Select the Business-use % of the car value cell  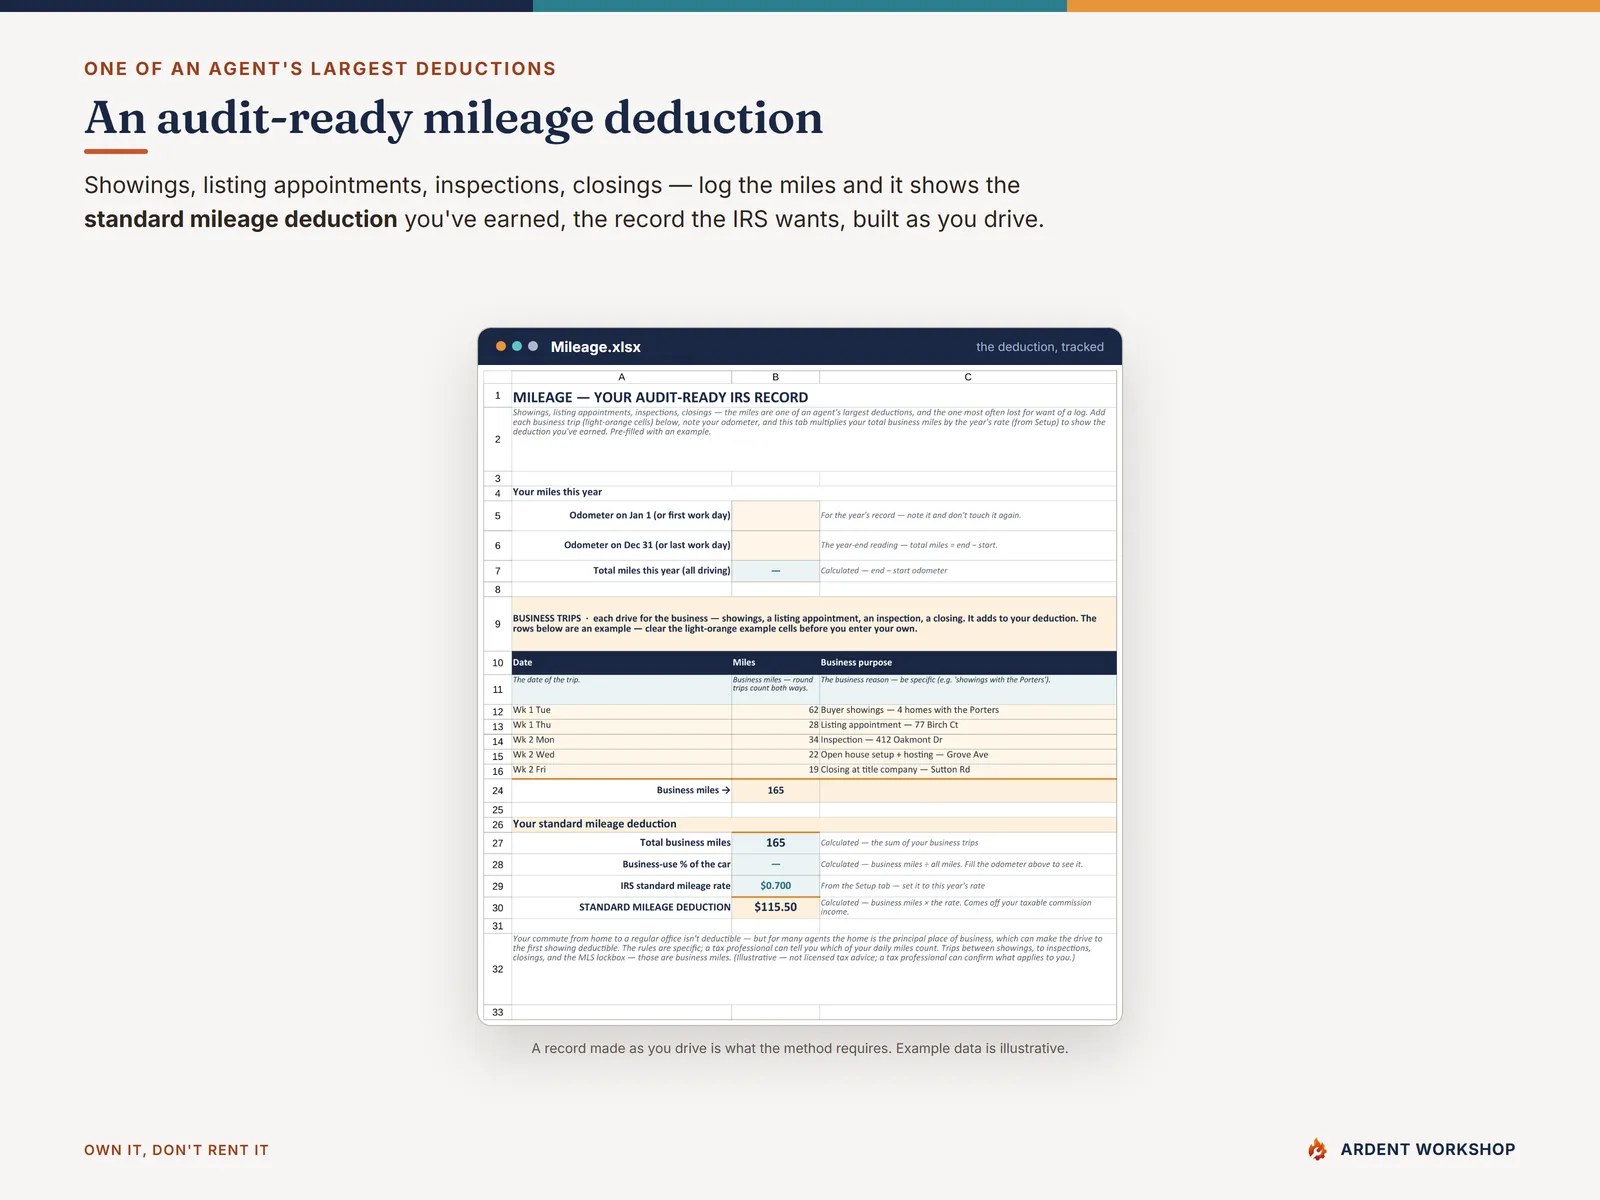tap(775, 864)
